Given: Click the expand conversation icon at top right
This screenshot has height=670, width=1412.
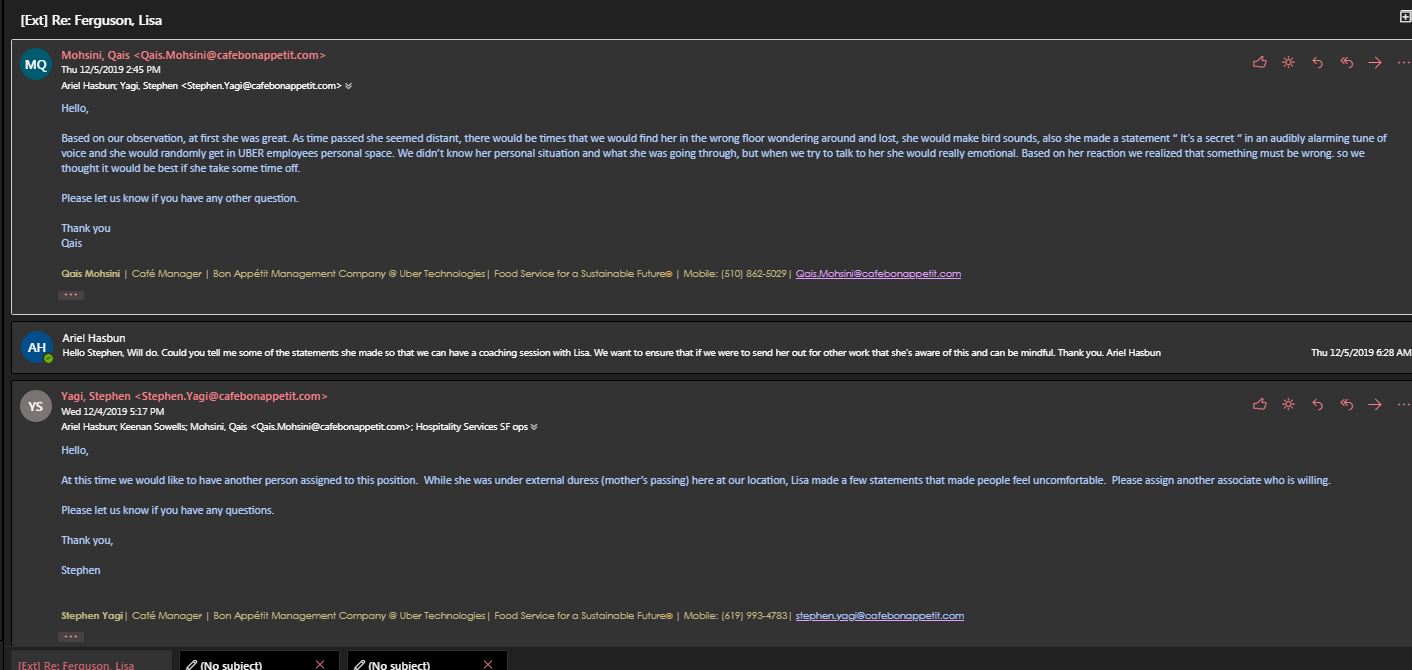Looking at the screenshot, I should [1404, 17].
